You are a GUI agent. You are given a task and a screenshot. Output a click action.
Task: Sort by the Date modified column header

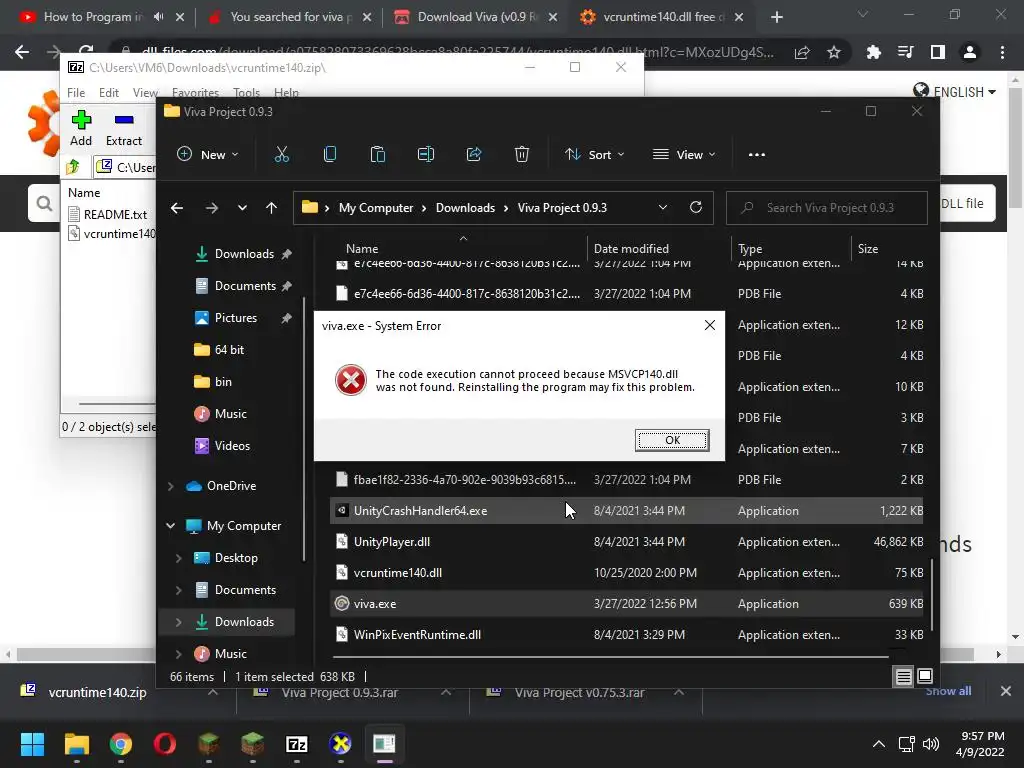[631, 249]
